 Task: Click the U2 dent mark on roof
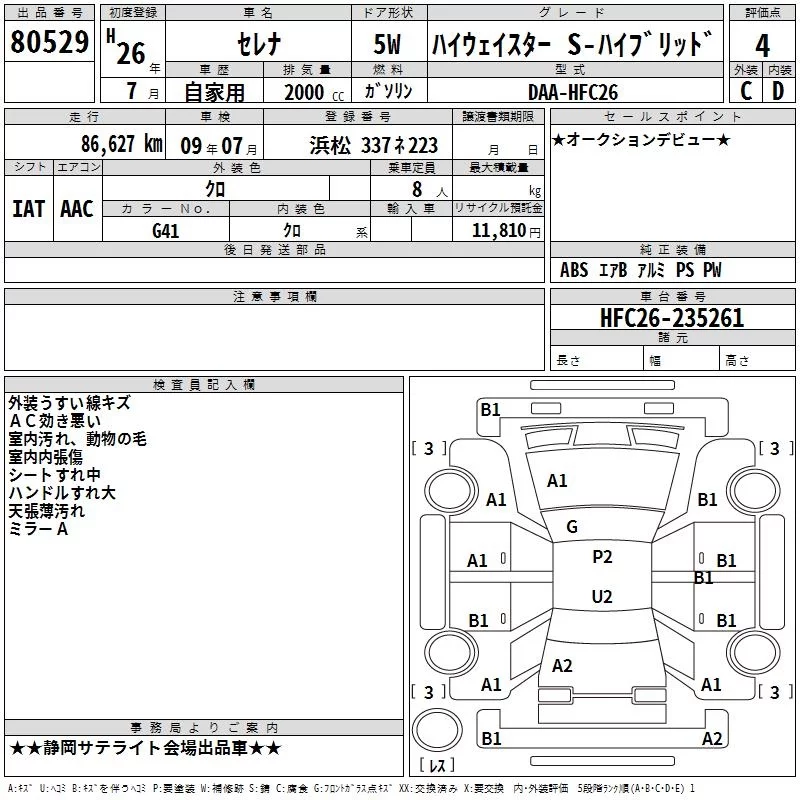tap(602, 596)
